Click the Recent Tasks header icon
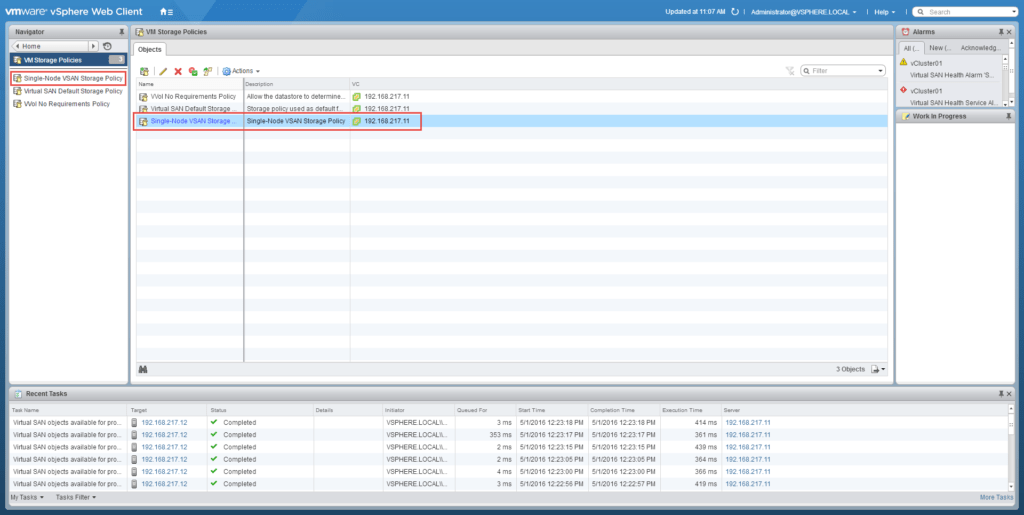 pos(18,394)
